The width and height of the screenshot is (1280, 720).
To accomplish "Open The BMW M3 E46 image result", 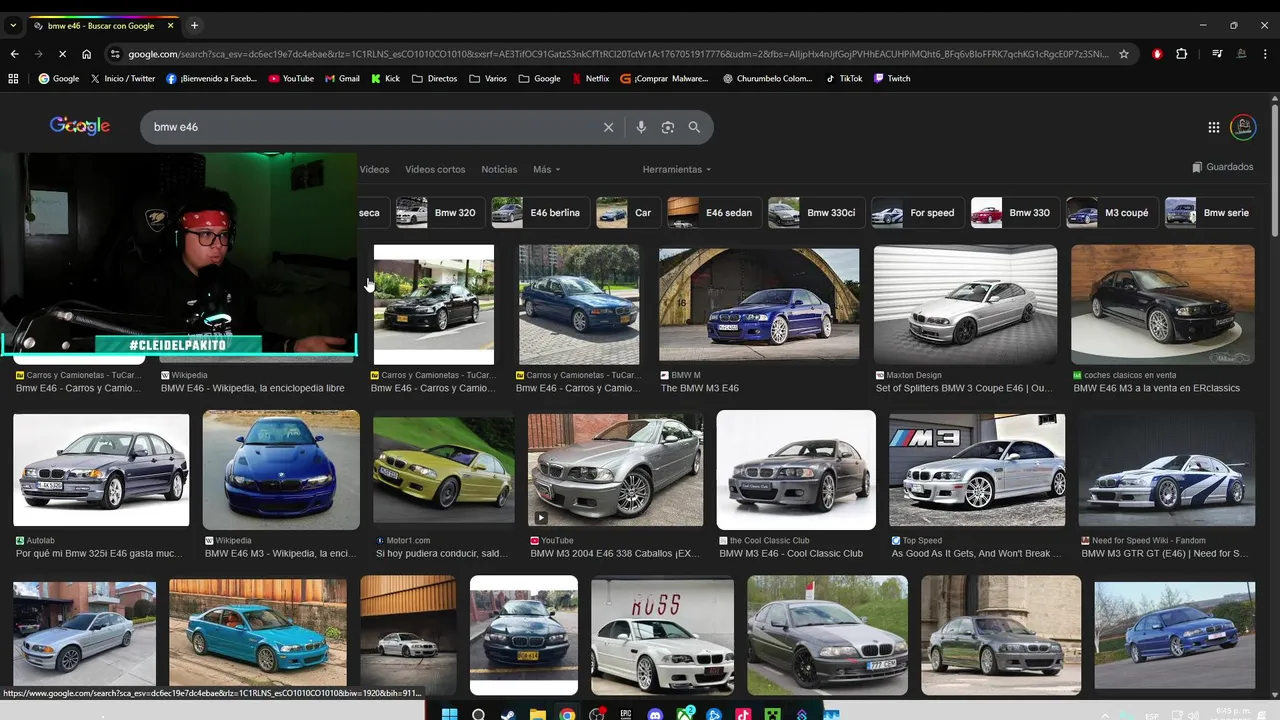I will [x=759, y=304].
